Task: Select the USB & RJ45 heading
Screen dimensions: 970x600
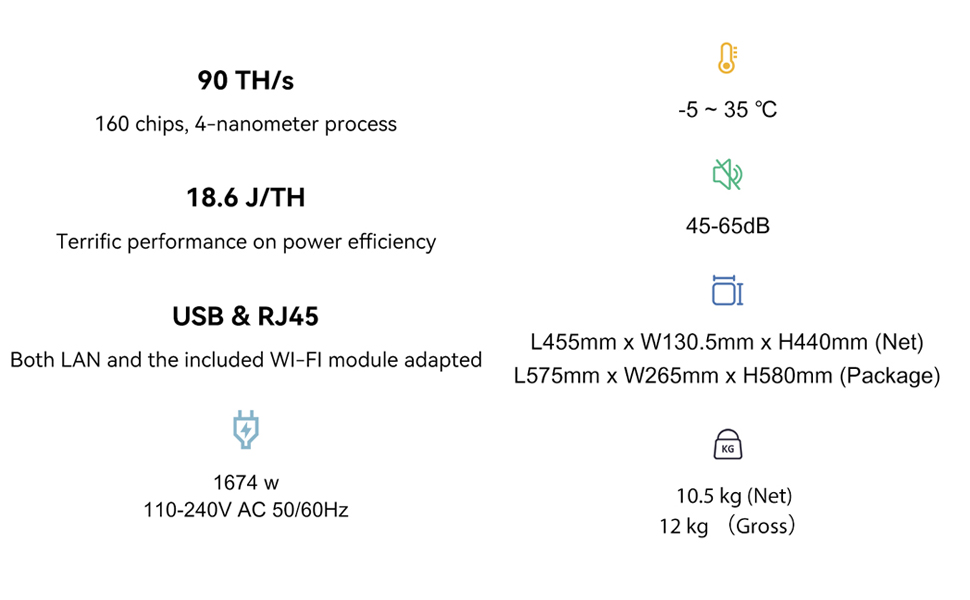Action: [246, 317]
